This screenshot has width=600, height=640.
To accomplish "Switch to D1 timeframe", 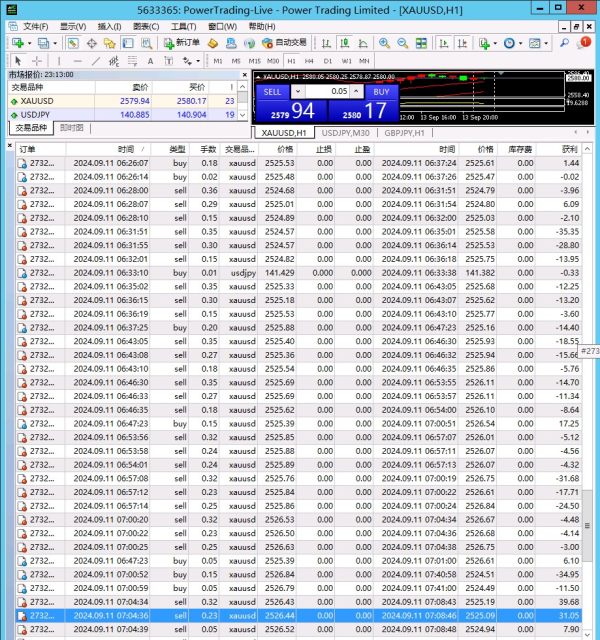I will (328, 61).
